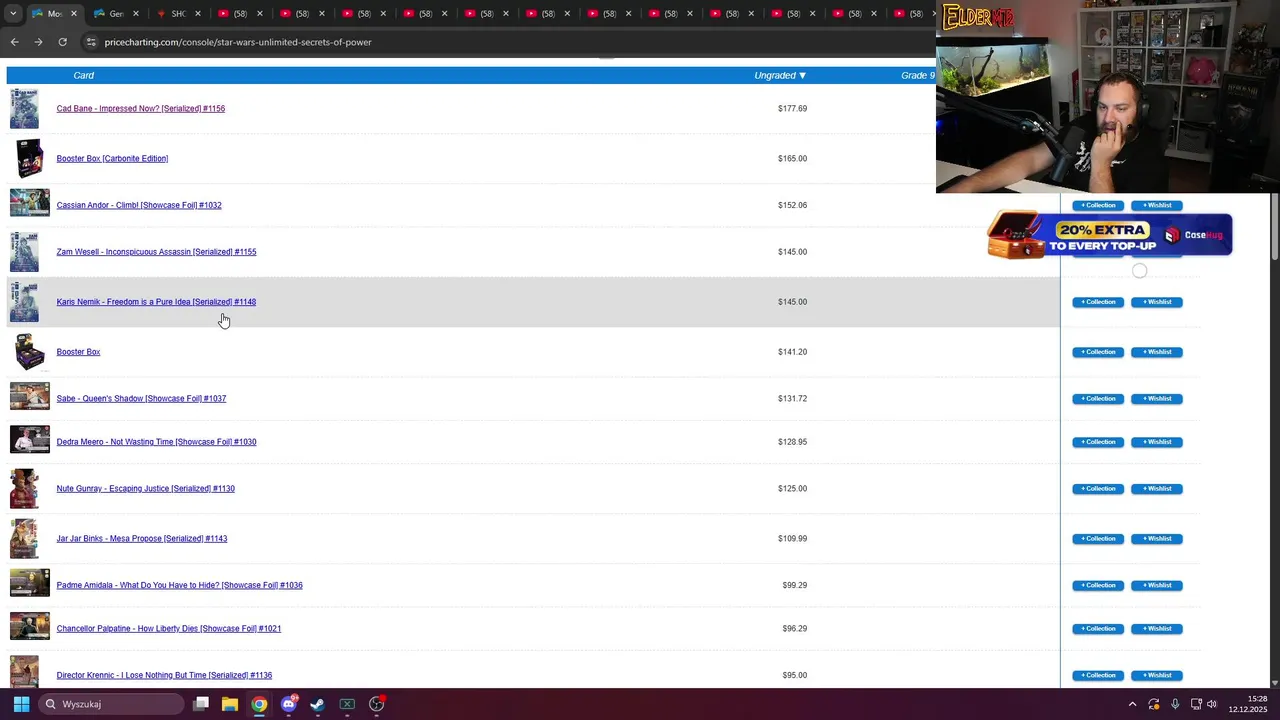Open the Windows Start menu

click(x=21, y=704)
